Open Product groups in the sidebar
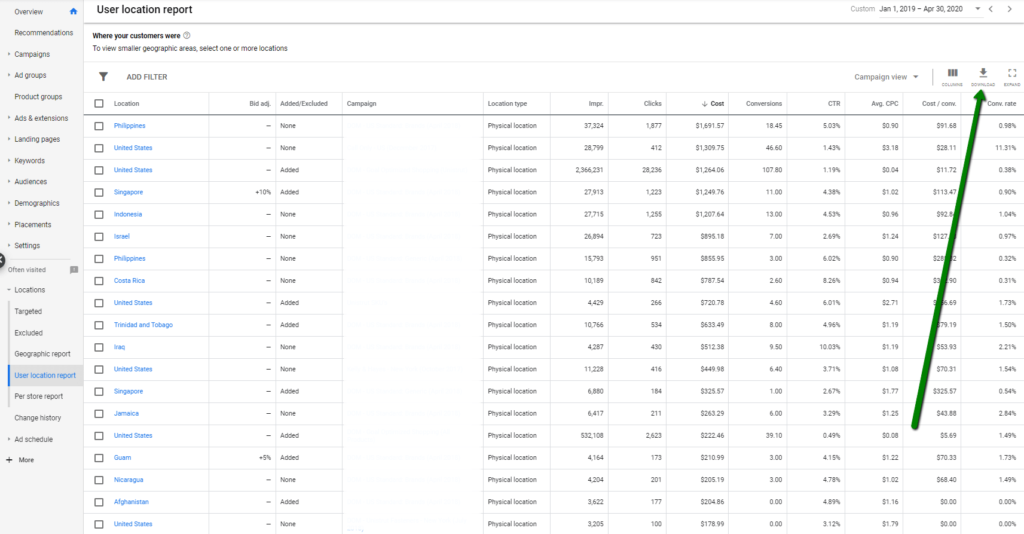 (x=39, y=97)
